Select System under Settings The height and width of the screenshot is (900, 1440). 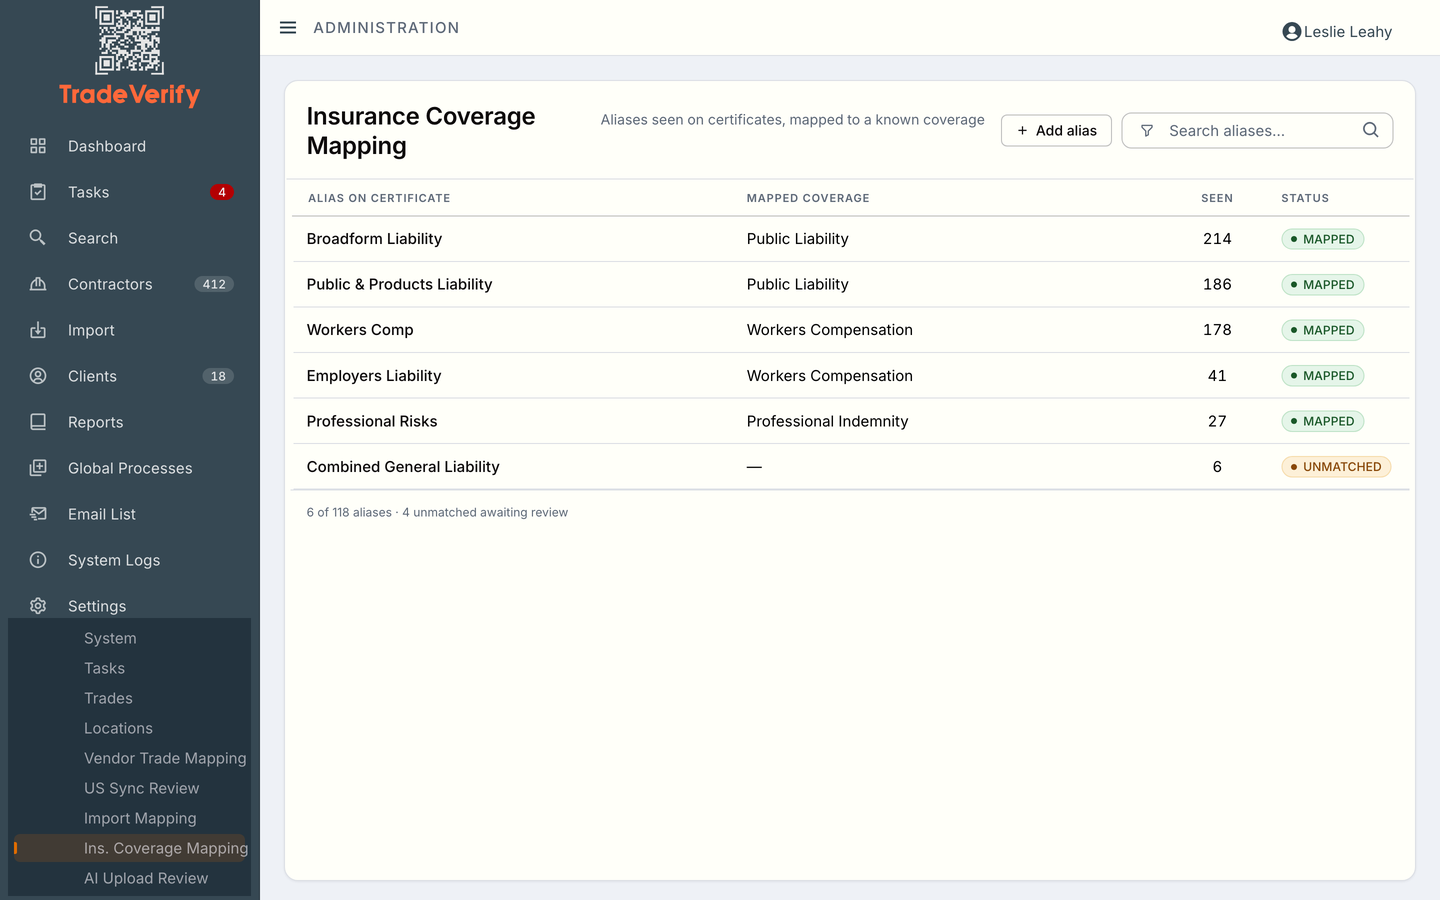click(x=110, y=638)
